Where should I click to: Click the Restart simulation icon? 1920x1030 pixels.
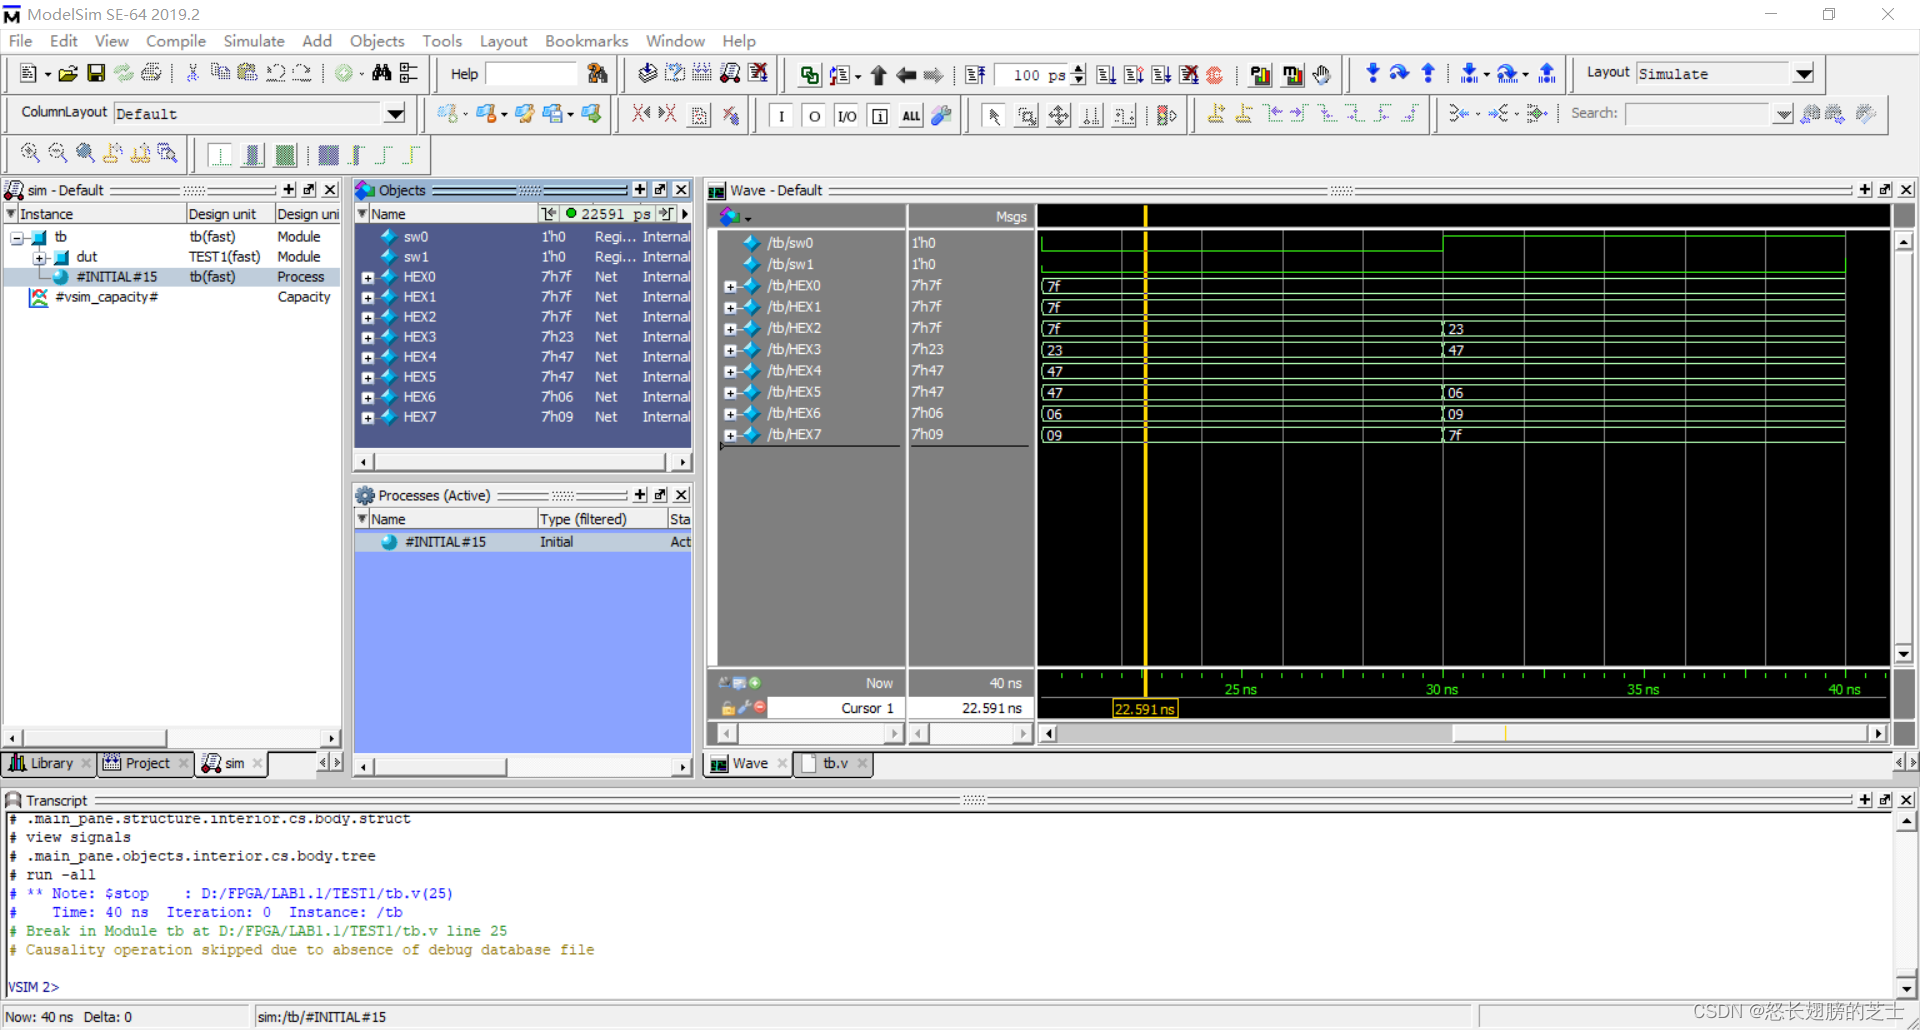975,75
